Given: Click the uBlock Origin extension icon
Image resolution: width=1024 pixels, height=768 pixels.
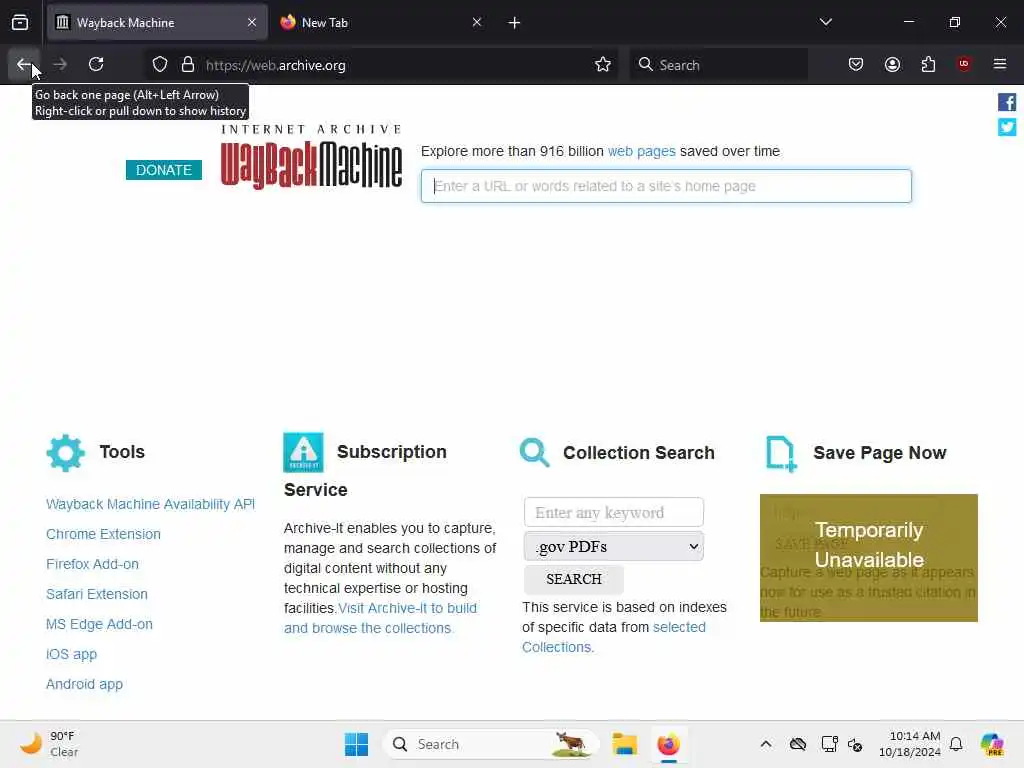Looking at the screenshot, I should pyautogui.click(x=964, y=64).
